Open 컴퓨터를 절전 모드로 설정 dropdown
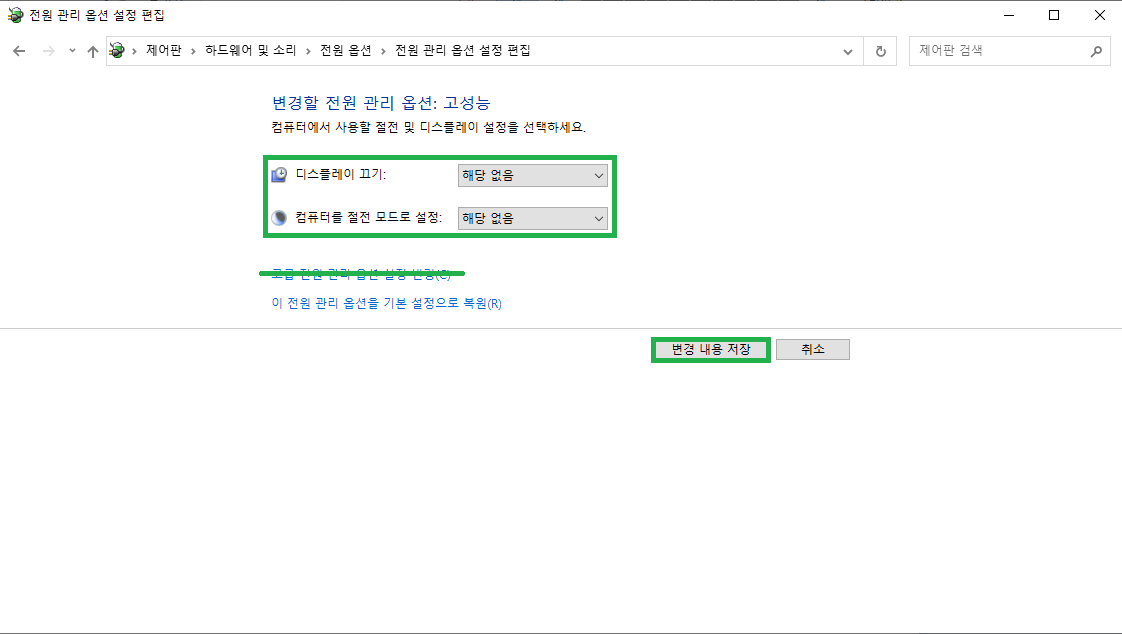 tap(532, 218)
